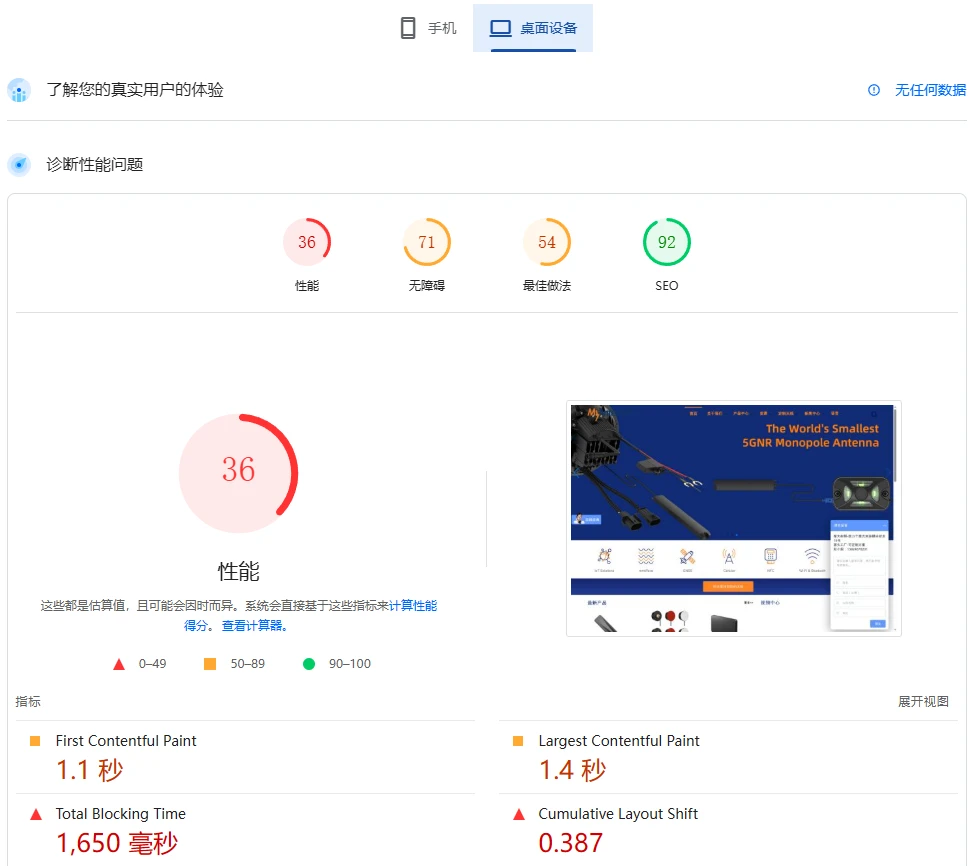Click the info icon beside 无任何数据
Image resolution: width=979 pixels, height=866 pixels.
874,90
